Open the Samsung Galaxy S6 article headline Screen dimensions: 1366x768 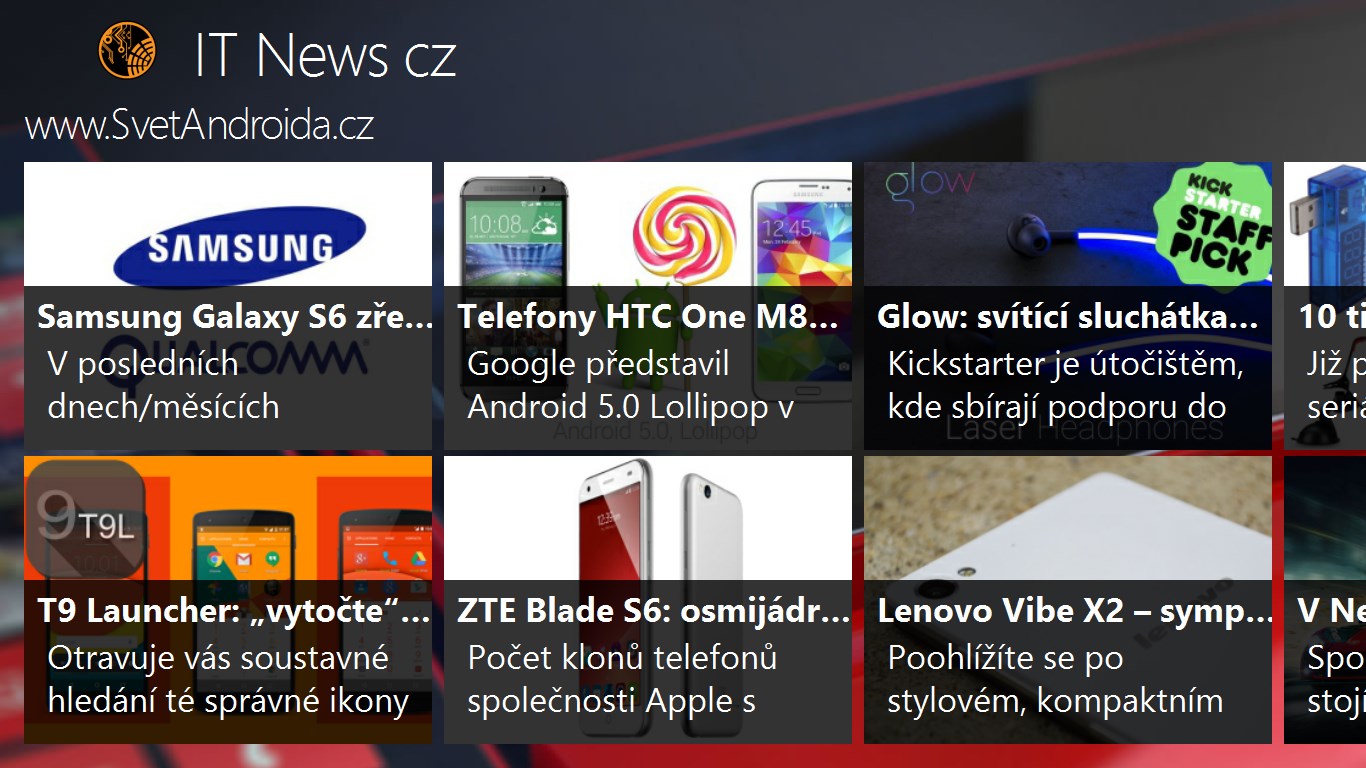[235, 317]
